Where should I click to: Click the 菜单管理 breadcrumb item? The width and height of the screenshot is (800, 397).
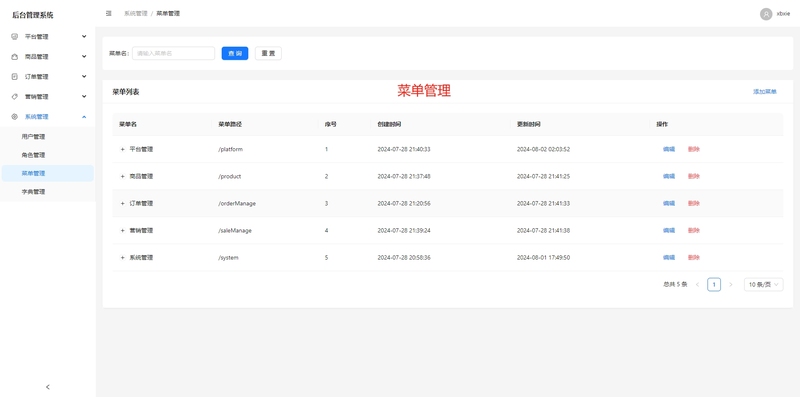tap(168, 14)
